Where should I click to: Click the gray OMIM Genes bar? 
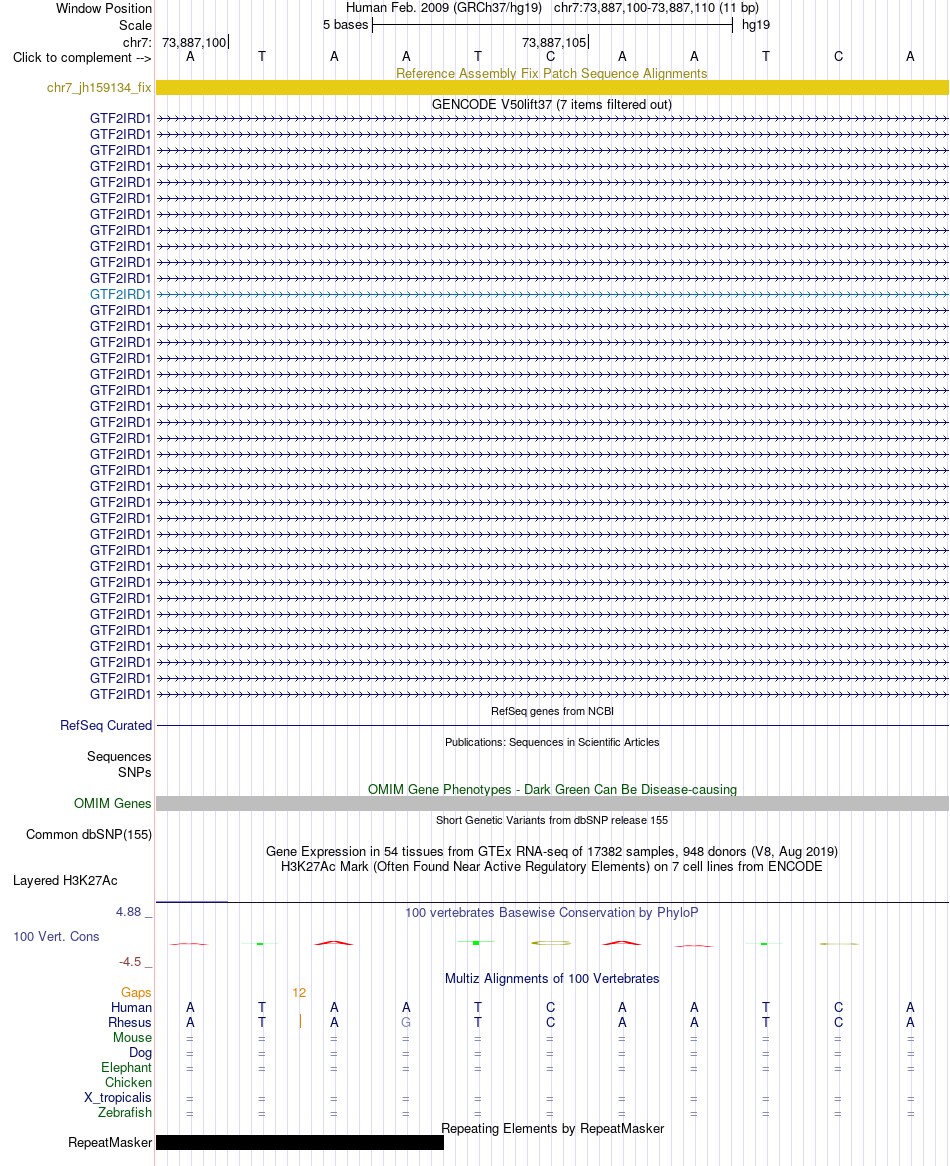tap(552, 803)
